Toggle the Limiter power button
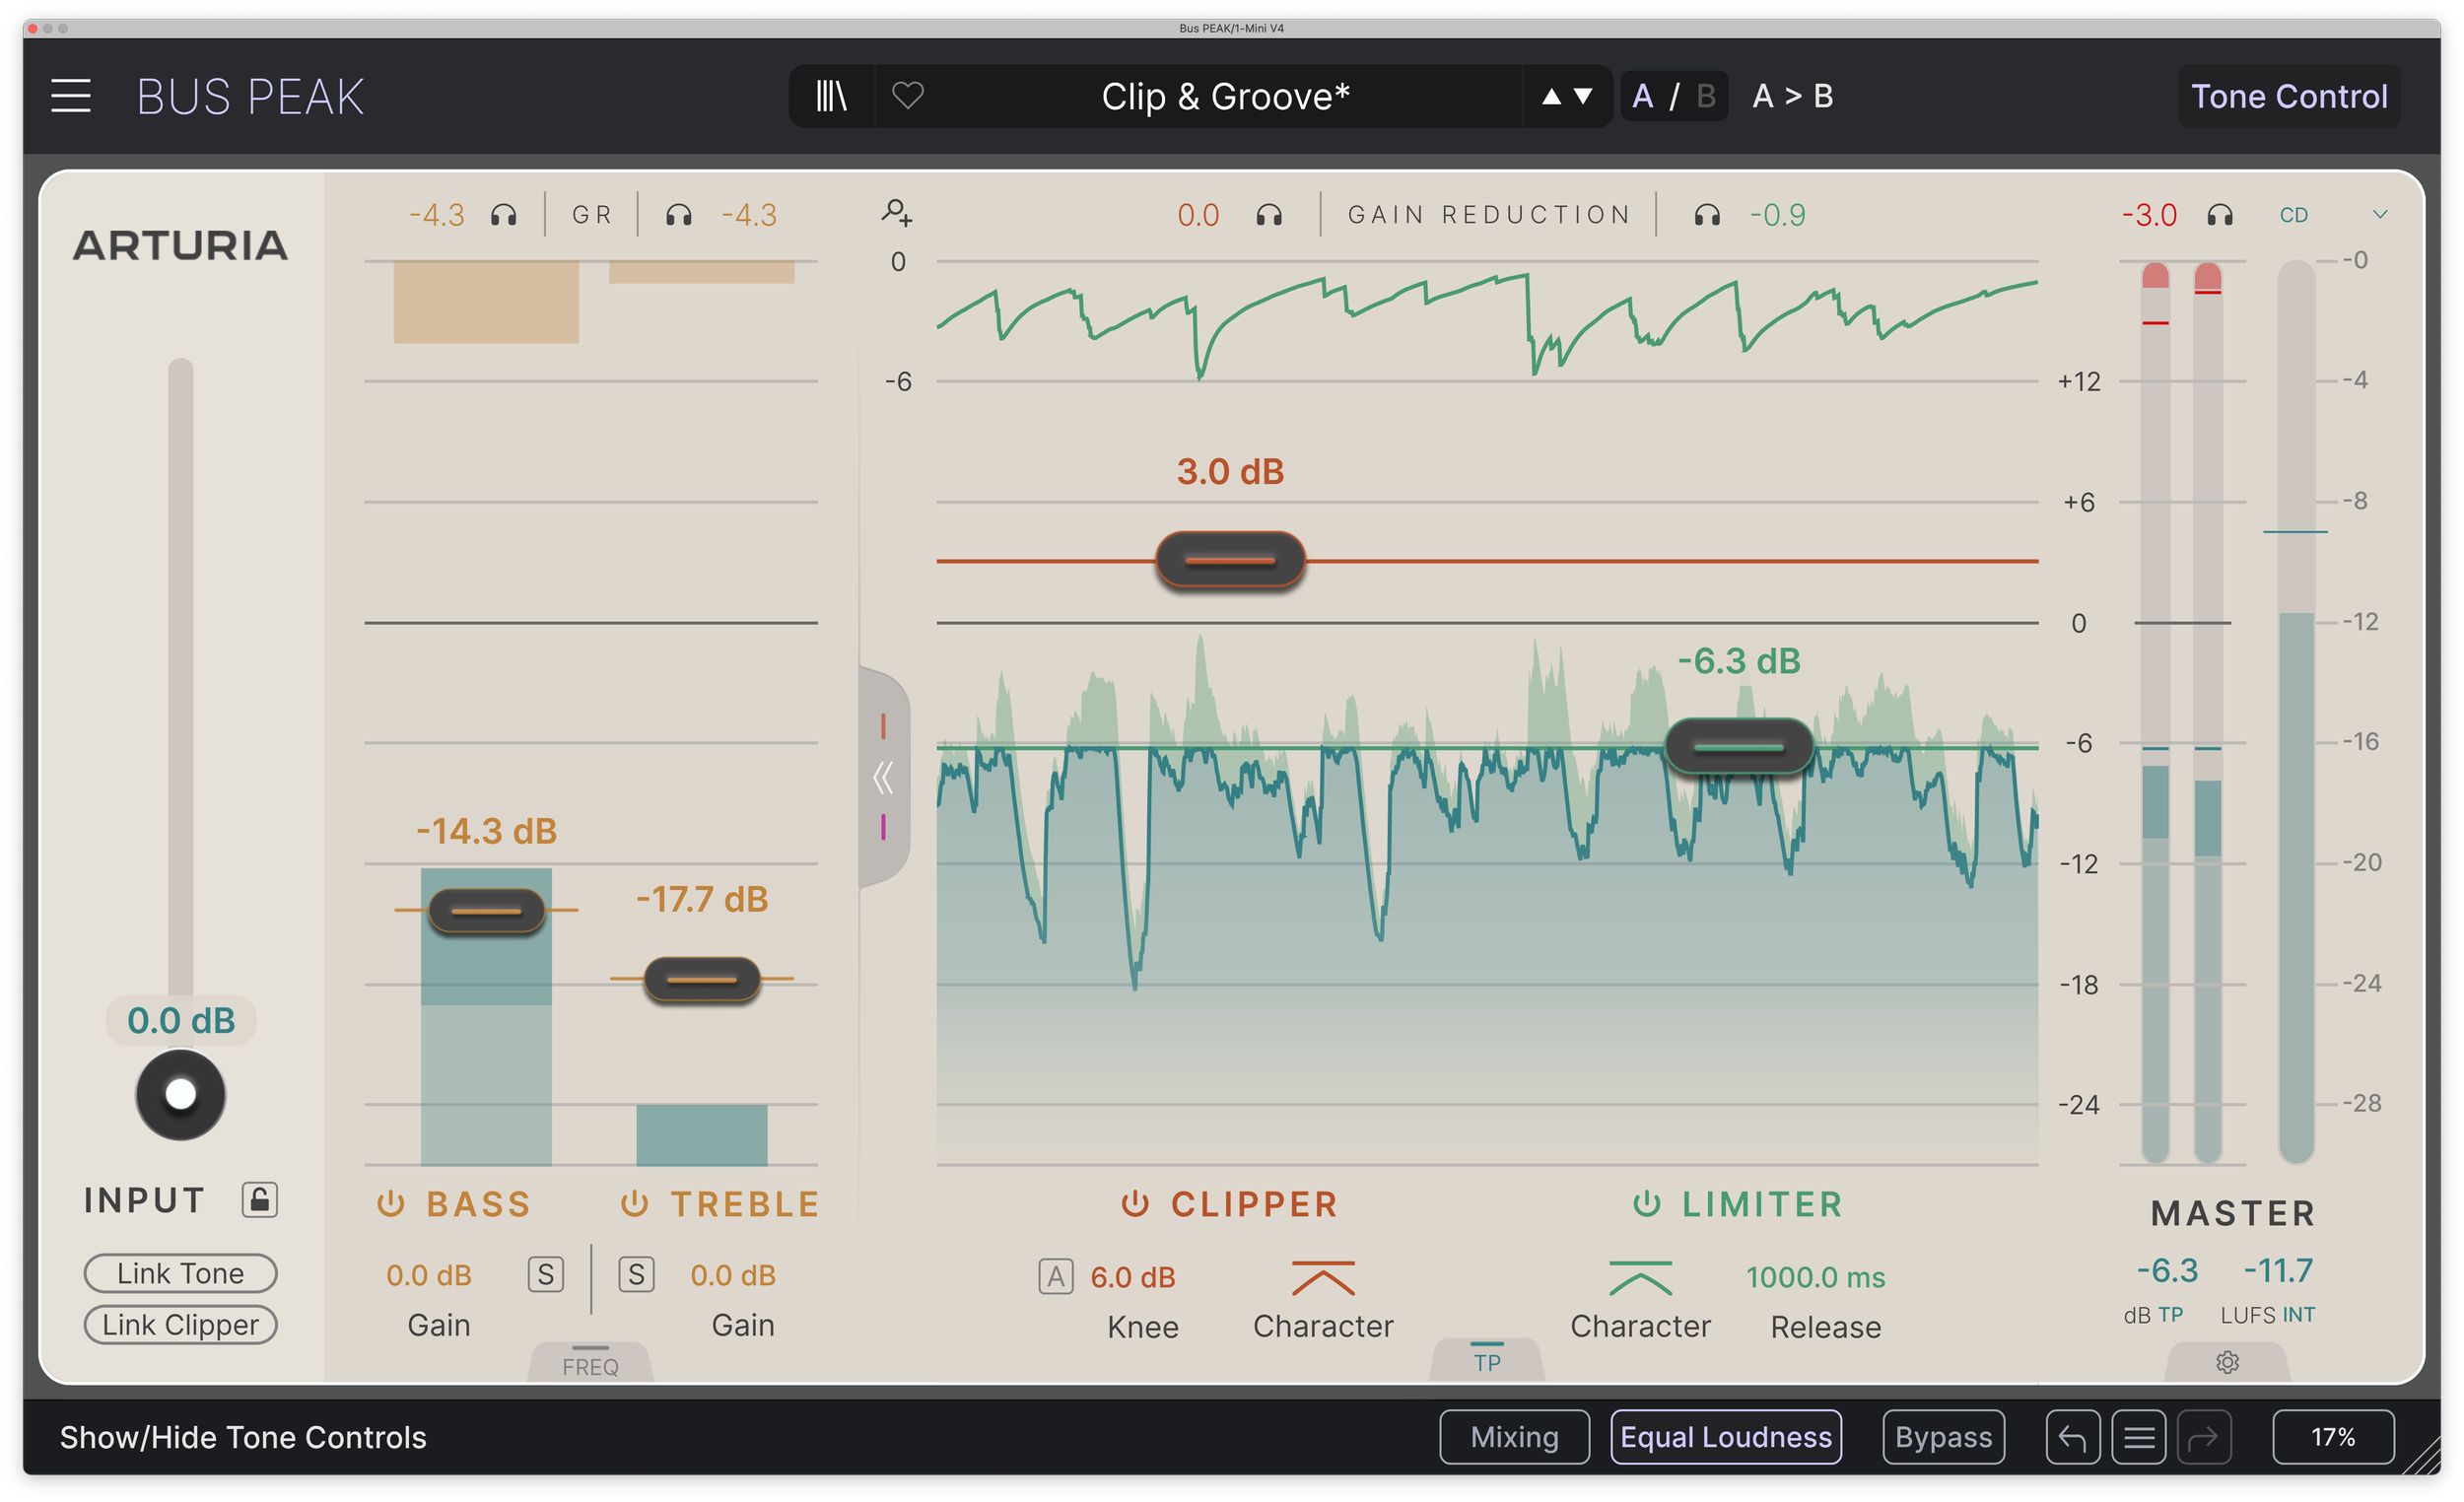Screen dimensions: 2464x1502 click(x=1646, y=1204)
